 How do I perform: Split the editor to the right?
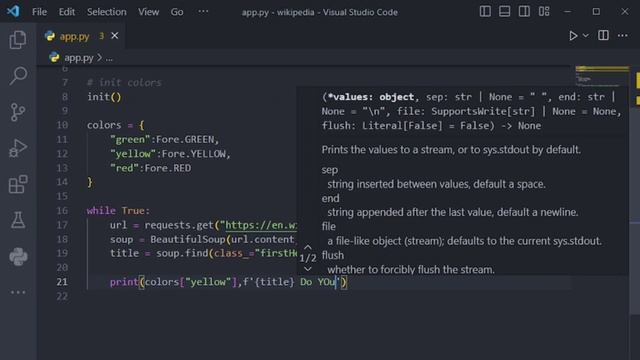pos(603,36)
